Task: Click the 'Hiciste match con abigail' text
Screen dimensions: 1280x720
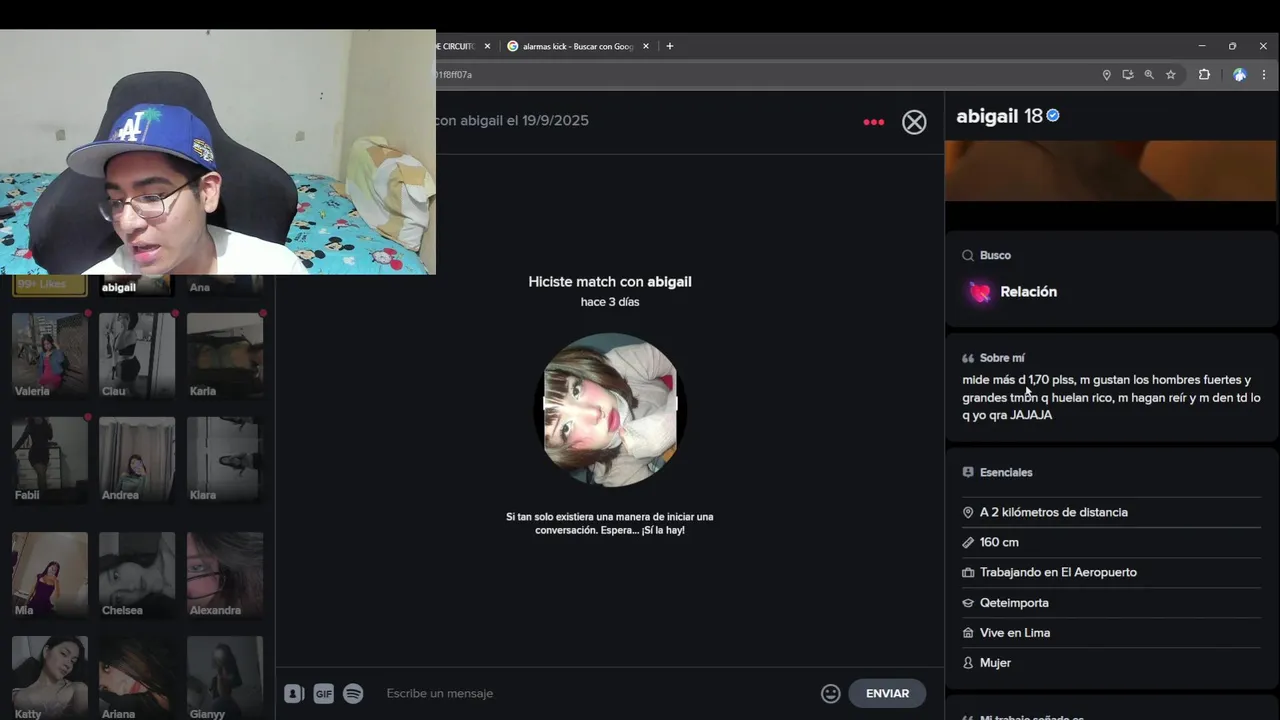Action: (610, 282)
